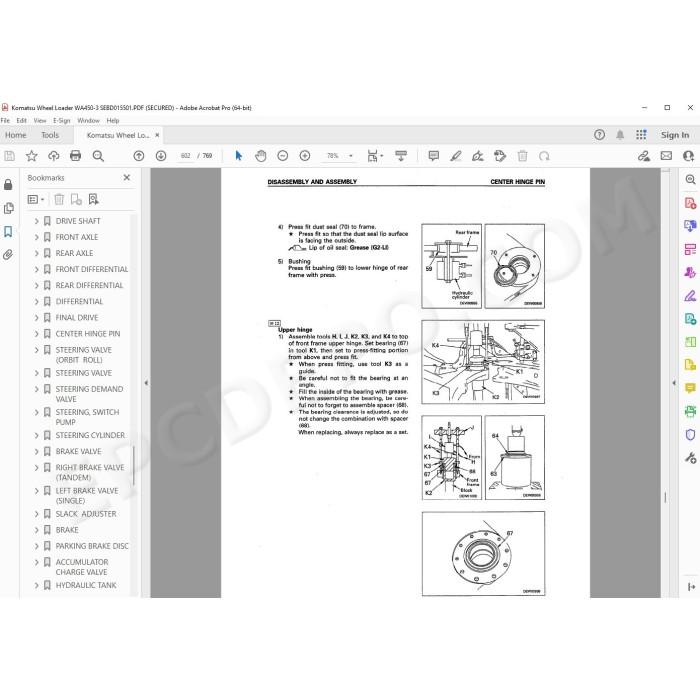Click the new bookmark icon in Bookmarks panel
This screenshot has width=700, height=700.
[76, 200]
